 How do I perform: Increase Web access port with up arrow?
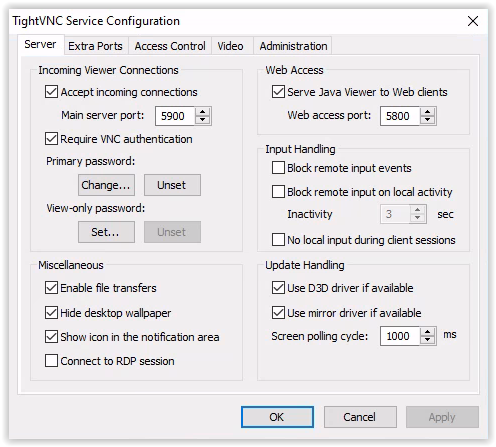(427, 112)
